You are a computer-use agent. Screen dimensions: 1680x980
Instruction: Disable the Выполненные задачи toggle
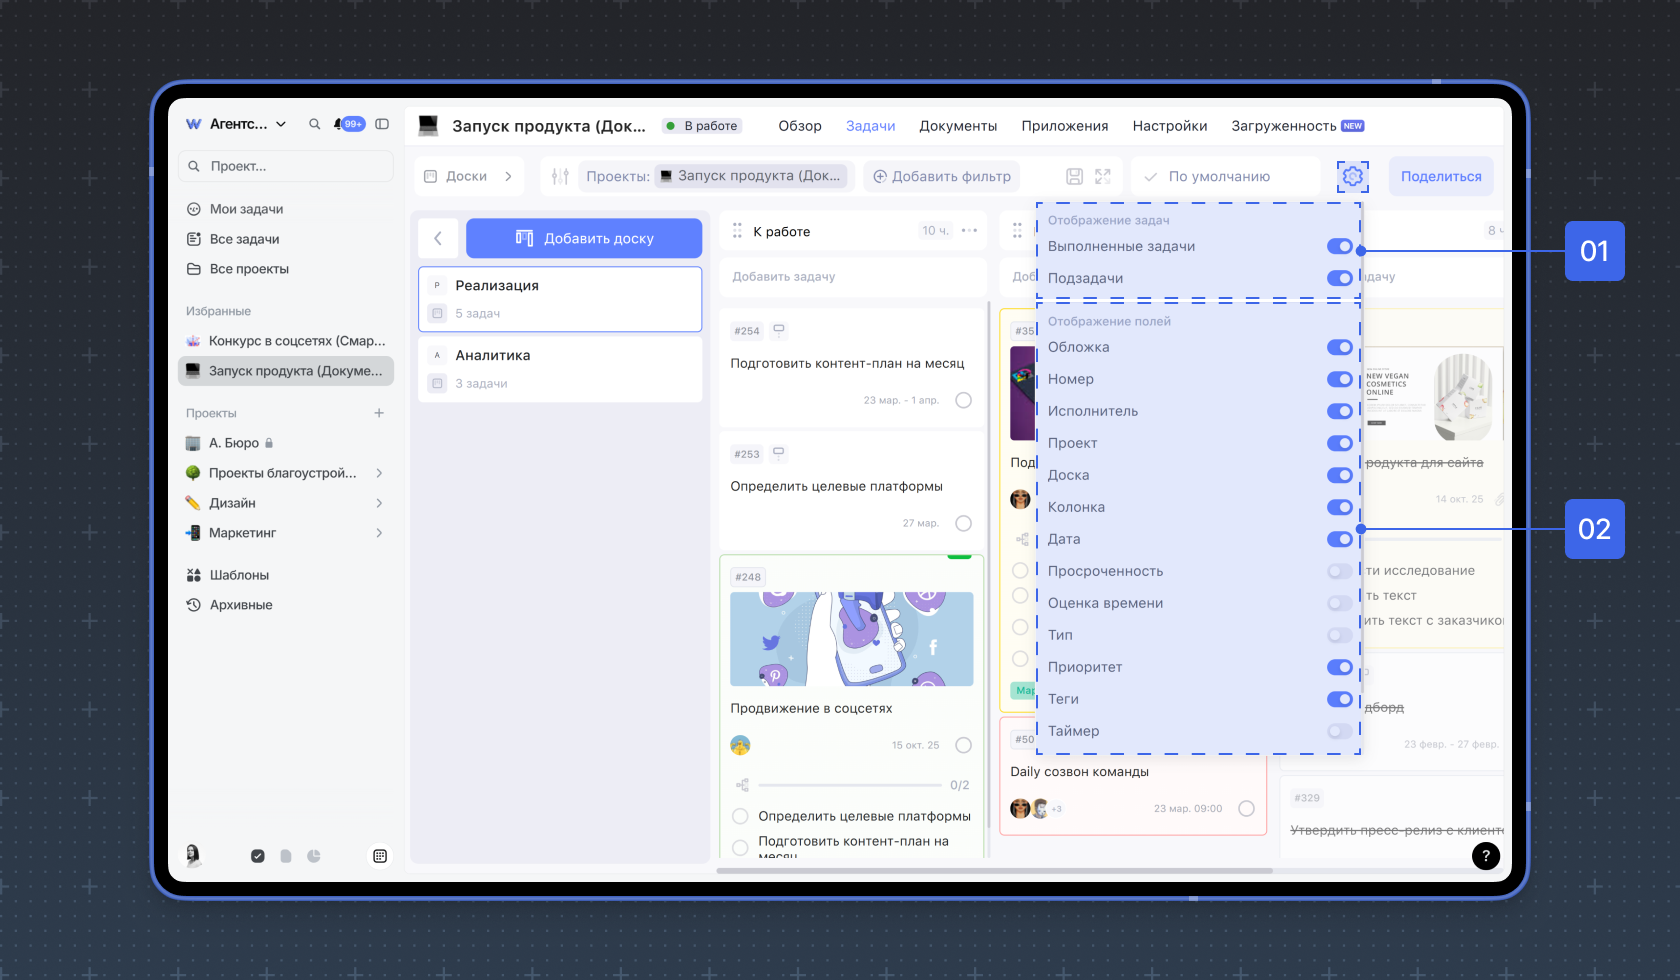pyautogui.click(x=1339, y=247)
